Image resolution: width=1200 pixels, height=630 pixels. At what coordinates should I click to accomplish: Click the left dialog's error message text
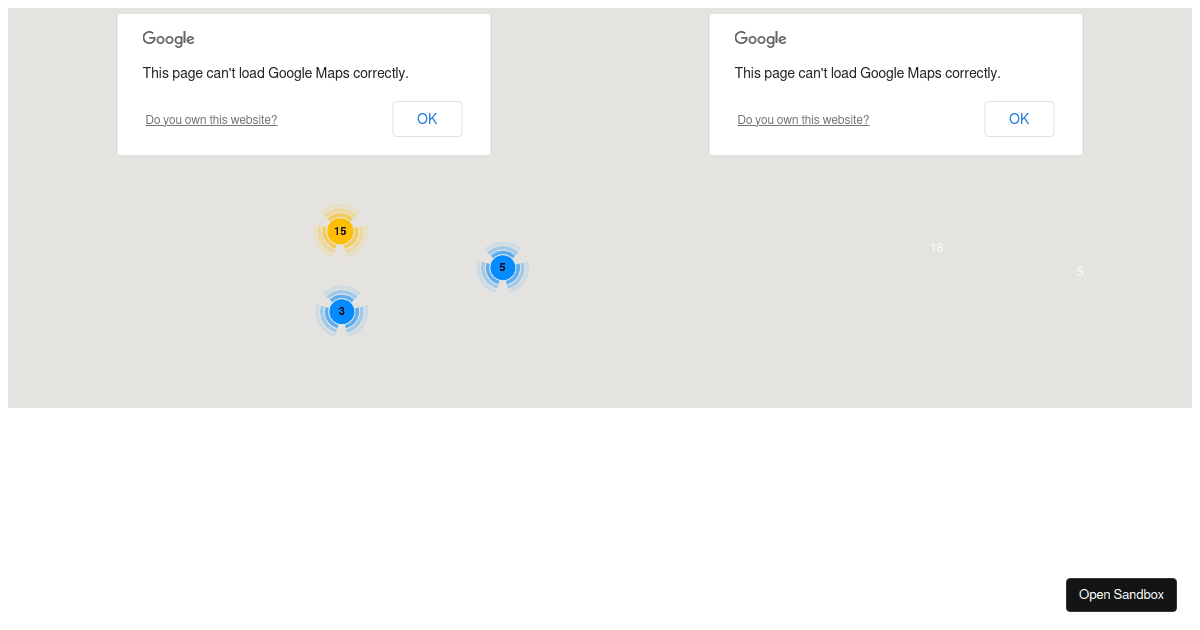pyautogui.click(x=276, y=73)
